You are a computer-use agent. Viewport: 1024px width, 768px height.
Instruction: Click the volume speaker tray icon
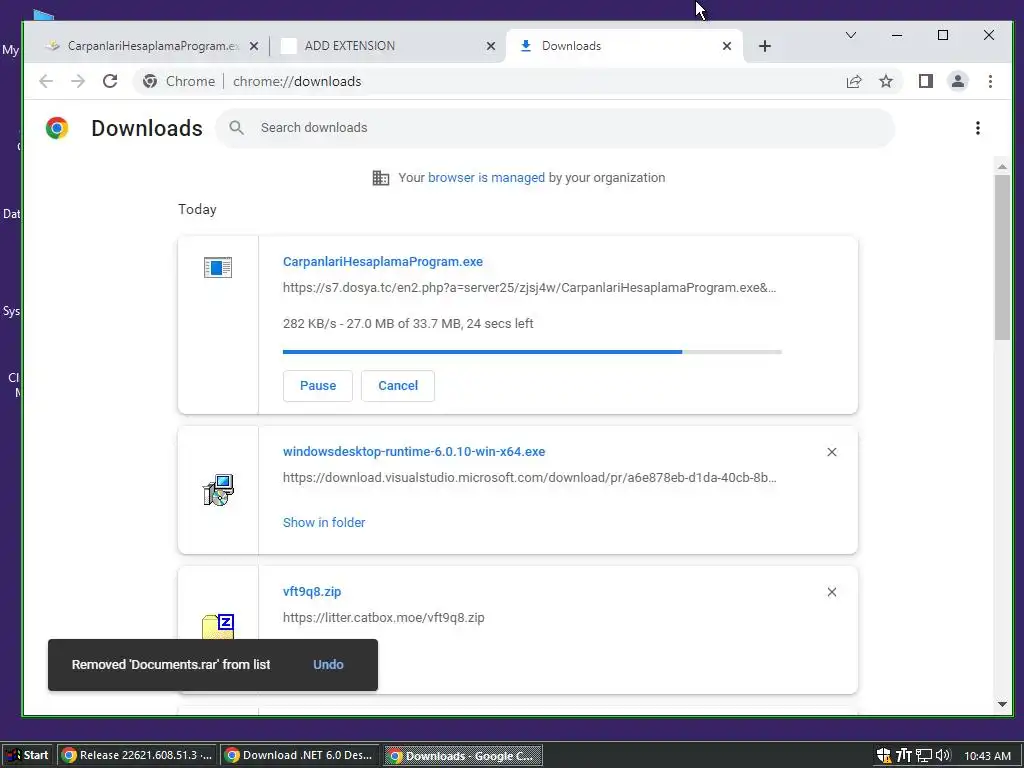[x=942, y=756]
